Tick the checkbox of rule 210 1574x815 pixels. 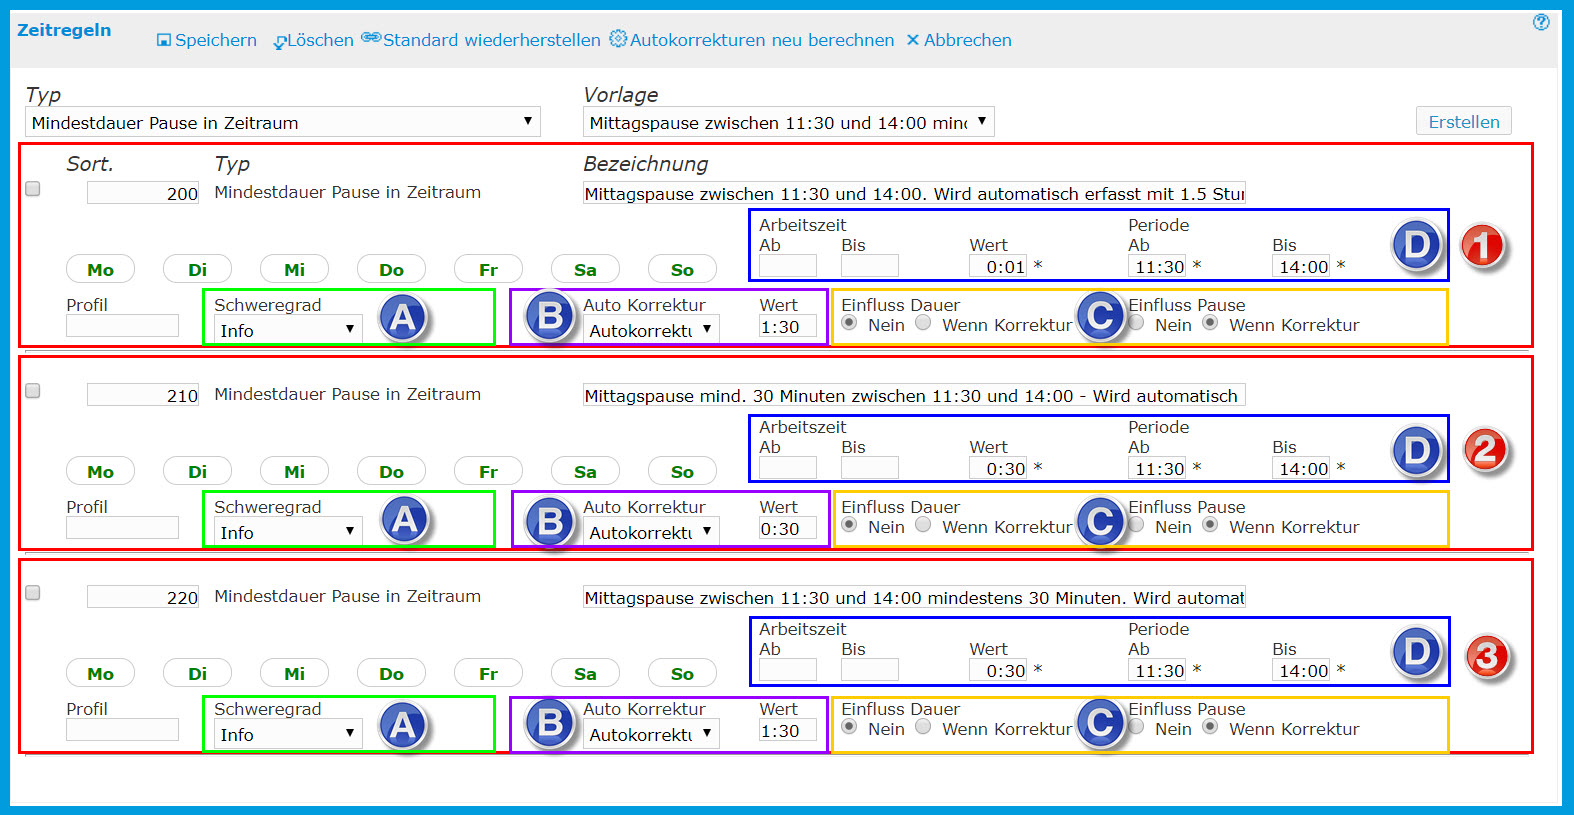click(33, 391)
